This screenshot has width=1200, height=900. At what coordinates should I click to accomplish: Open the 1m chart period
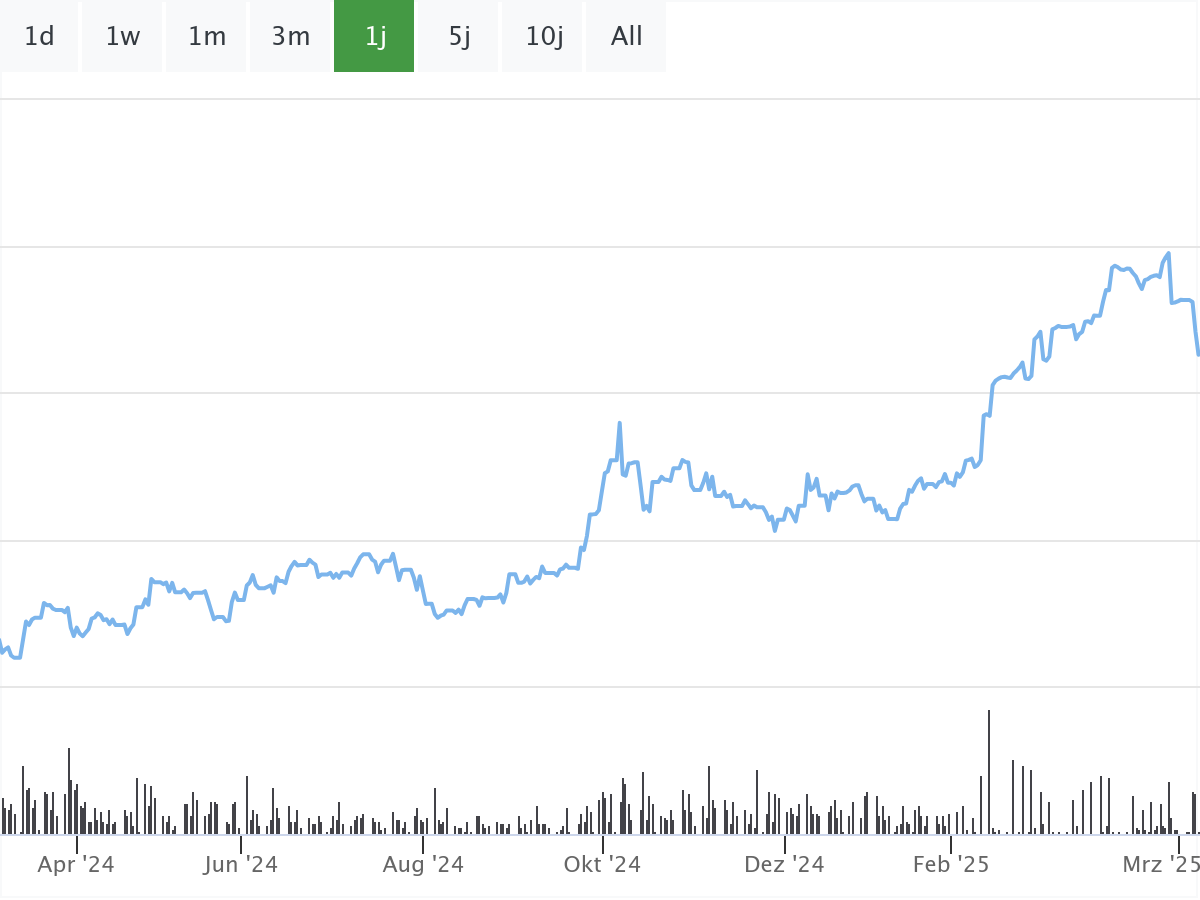coord(206,36)
